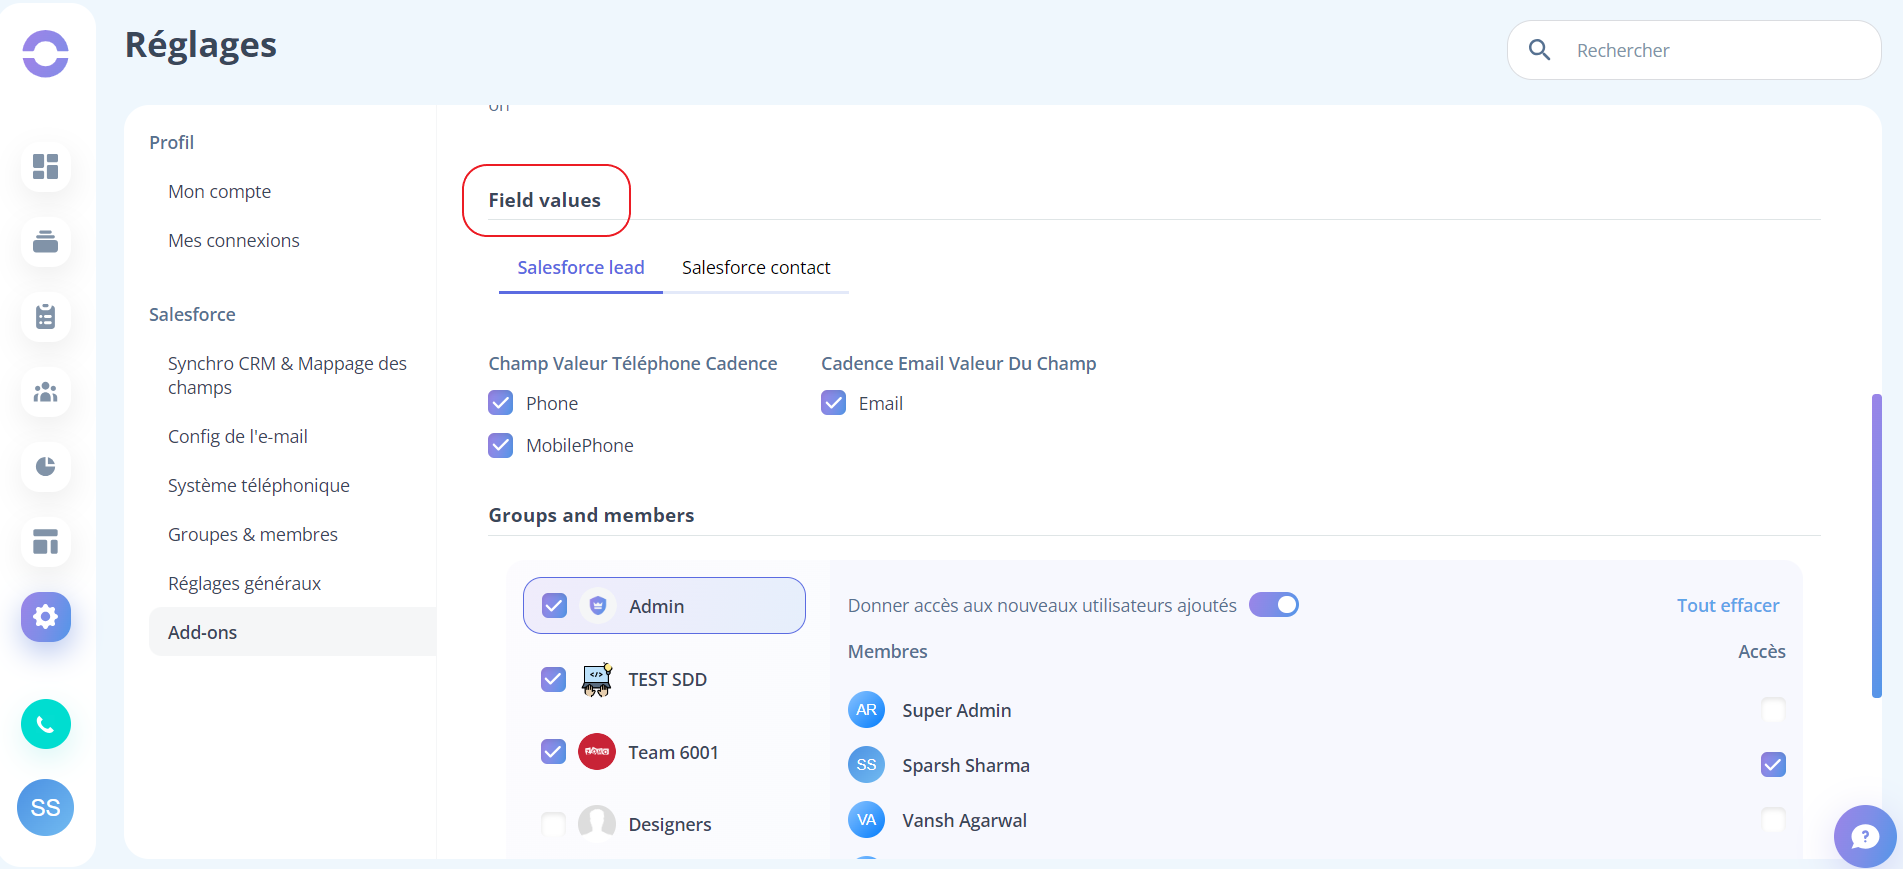This screenshot has height=869, width=1903.
Task: Uncheck the Email field checkbox
Action: pyautogui.click(x=834, y=403)
